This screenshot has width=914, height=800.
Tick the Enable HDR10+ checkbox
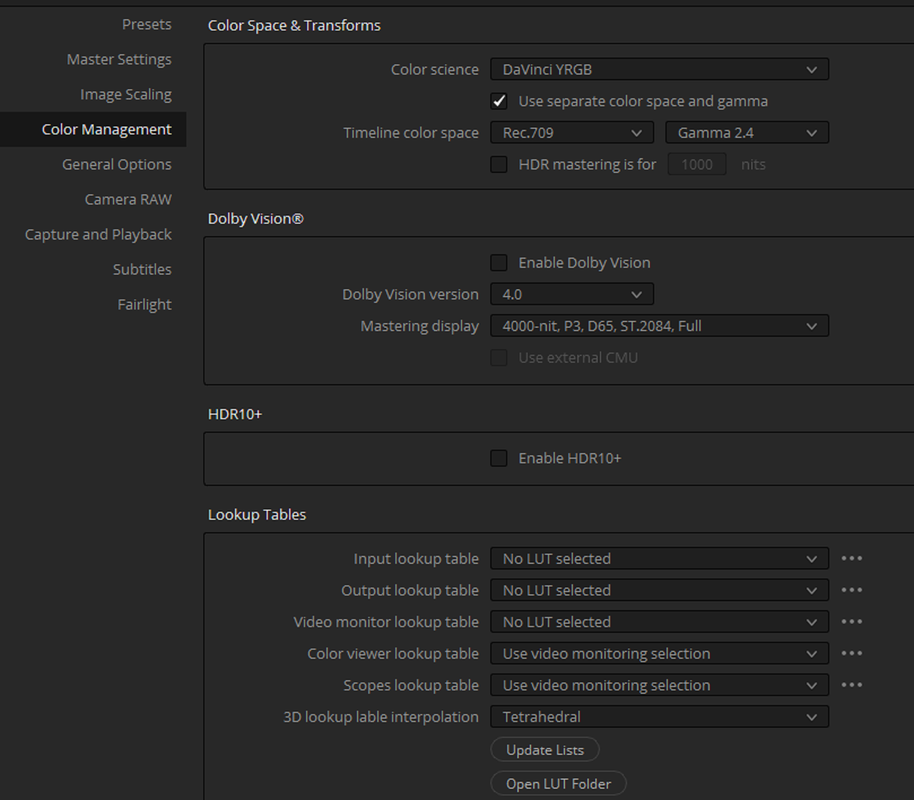click(x=499, y=458)
